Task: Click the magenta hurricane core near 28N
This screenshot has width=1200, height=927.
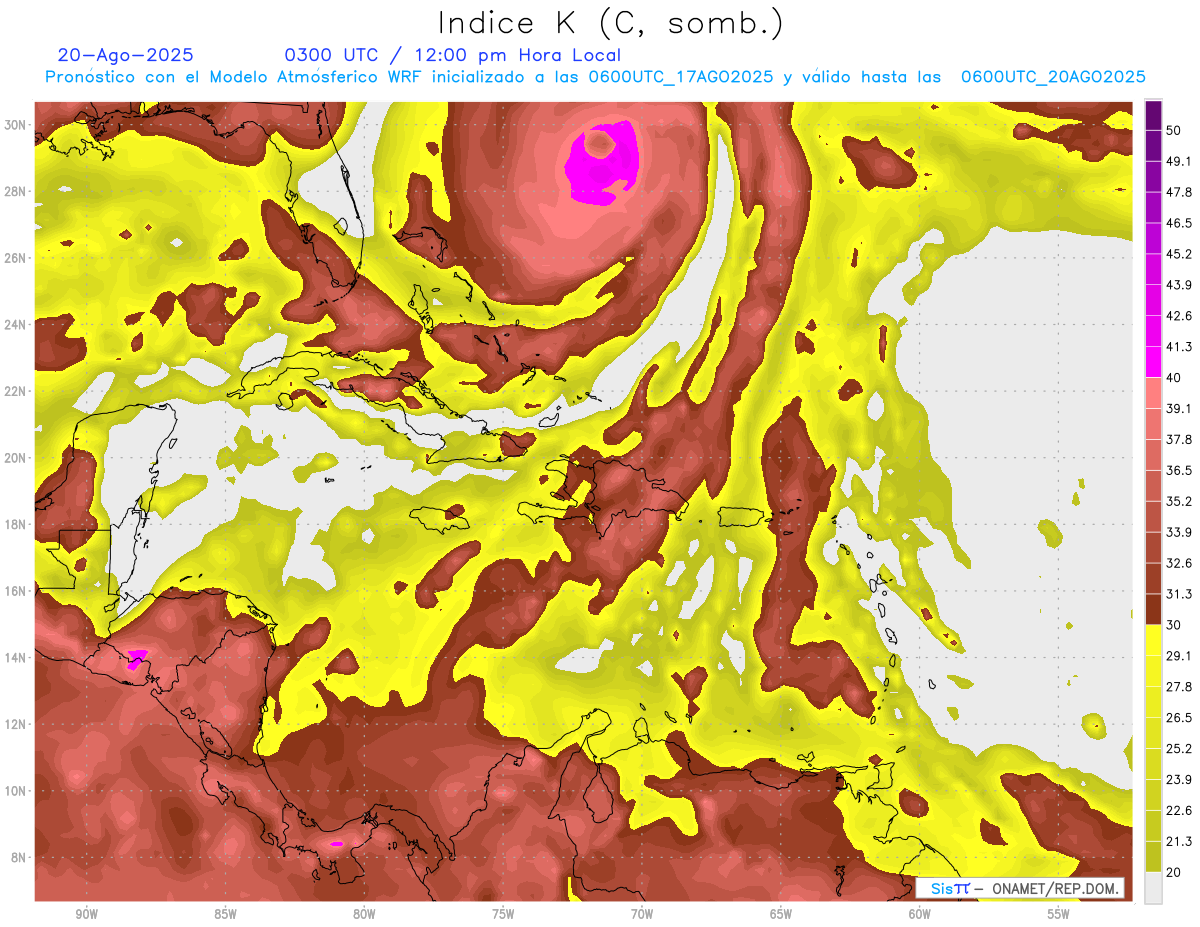Action: 601,165
